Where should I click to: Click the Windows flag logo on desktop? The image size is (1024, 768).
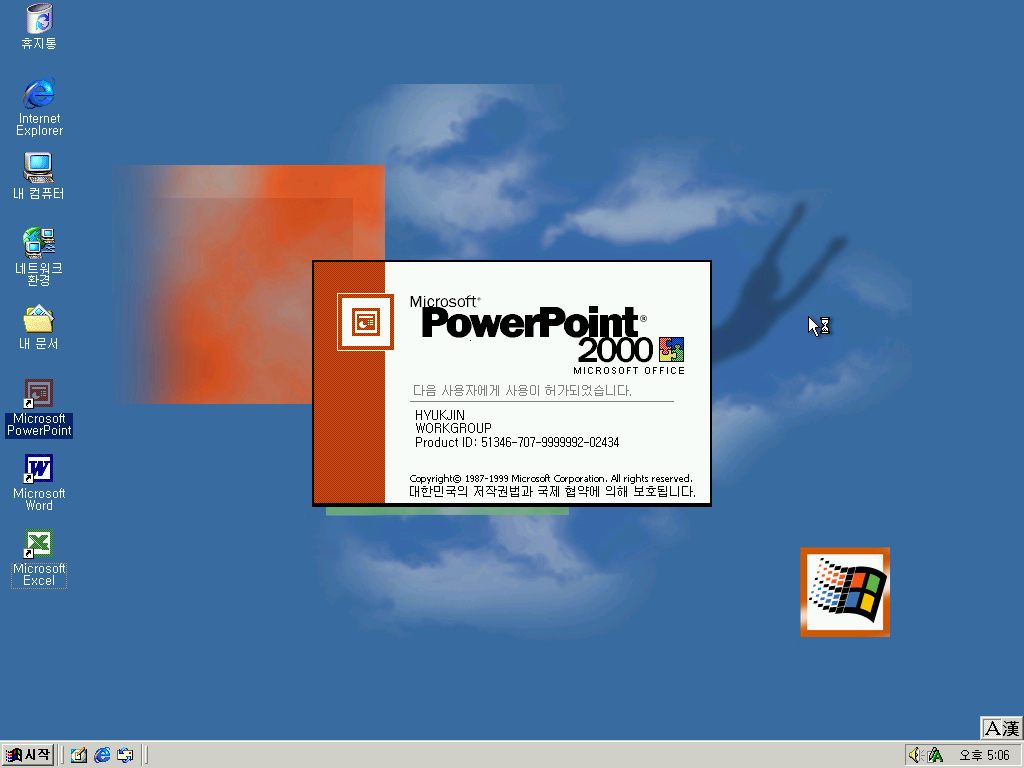(845, 592)
